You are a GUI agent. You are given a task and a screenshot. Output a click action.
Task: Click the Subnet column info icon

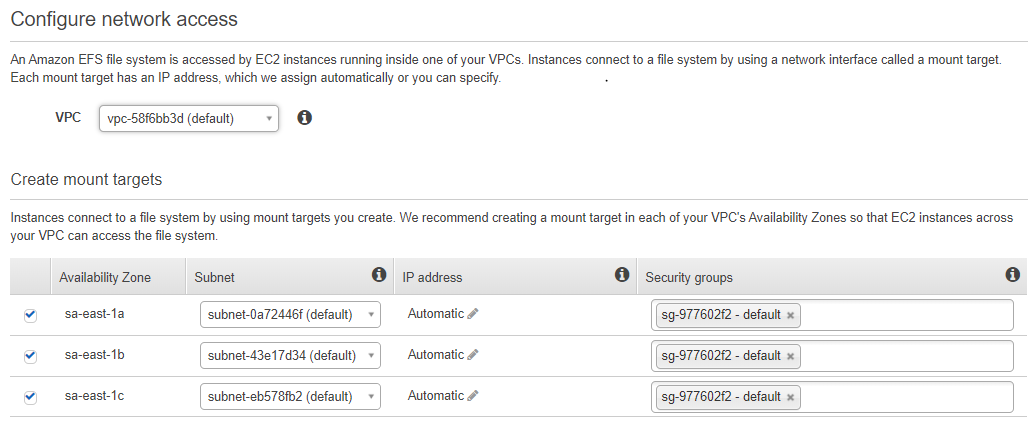click(x=379, y=275)
